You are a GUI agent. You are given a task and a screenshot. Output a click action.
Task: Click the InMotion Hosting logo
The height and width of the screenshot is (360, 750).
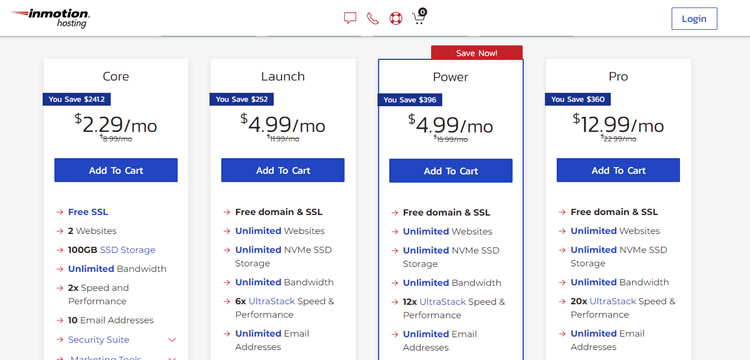click(x=50, y=18)
